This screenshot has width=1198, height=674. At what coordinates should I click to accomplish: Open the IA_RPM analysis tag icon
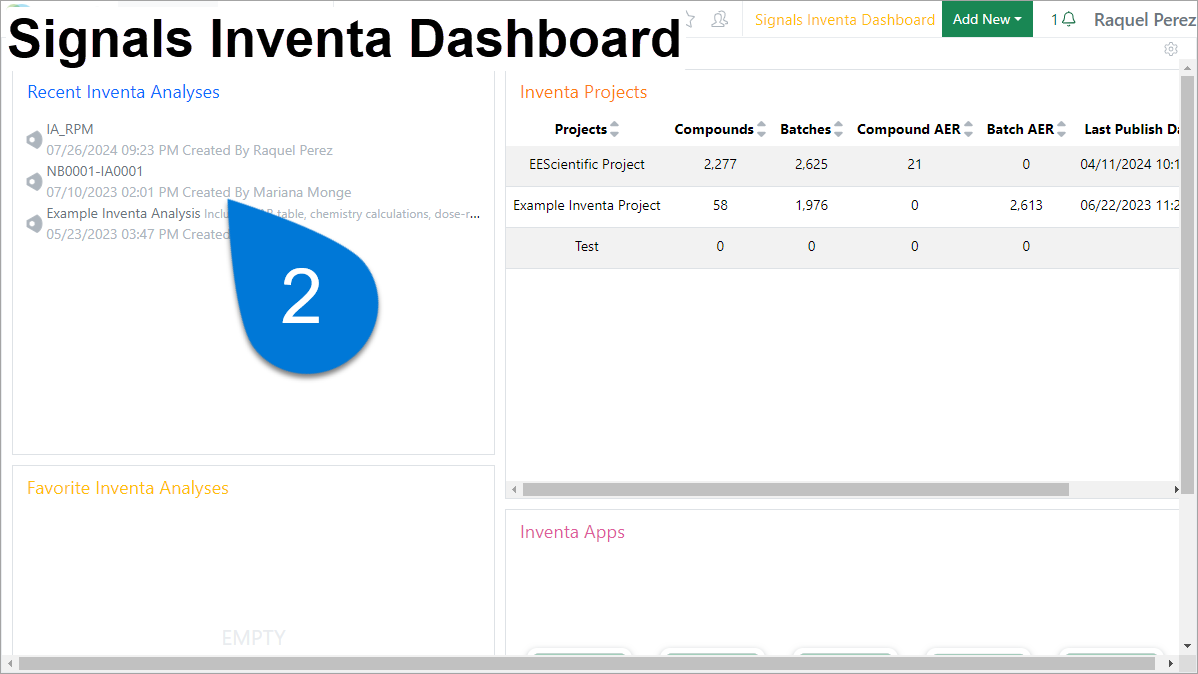point(33,139)
